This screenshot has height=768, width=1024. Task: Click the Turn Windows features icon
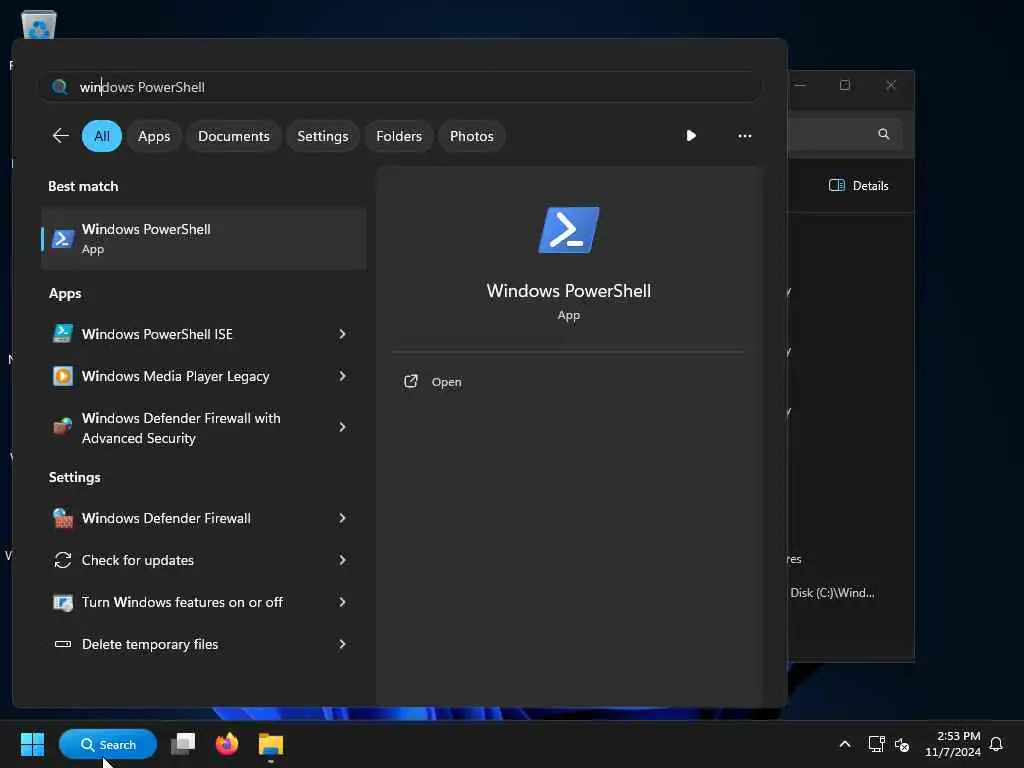point(63,602)
